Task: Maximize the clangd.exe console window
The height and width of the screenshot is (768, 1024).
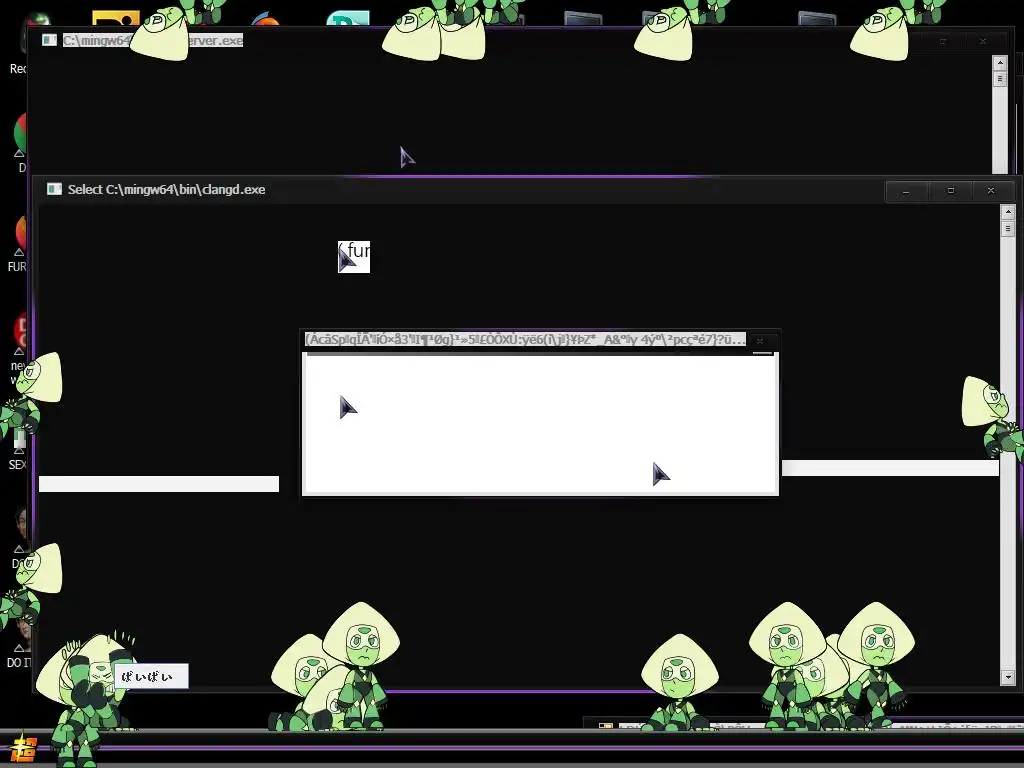Action: (x=950, y=191)
